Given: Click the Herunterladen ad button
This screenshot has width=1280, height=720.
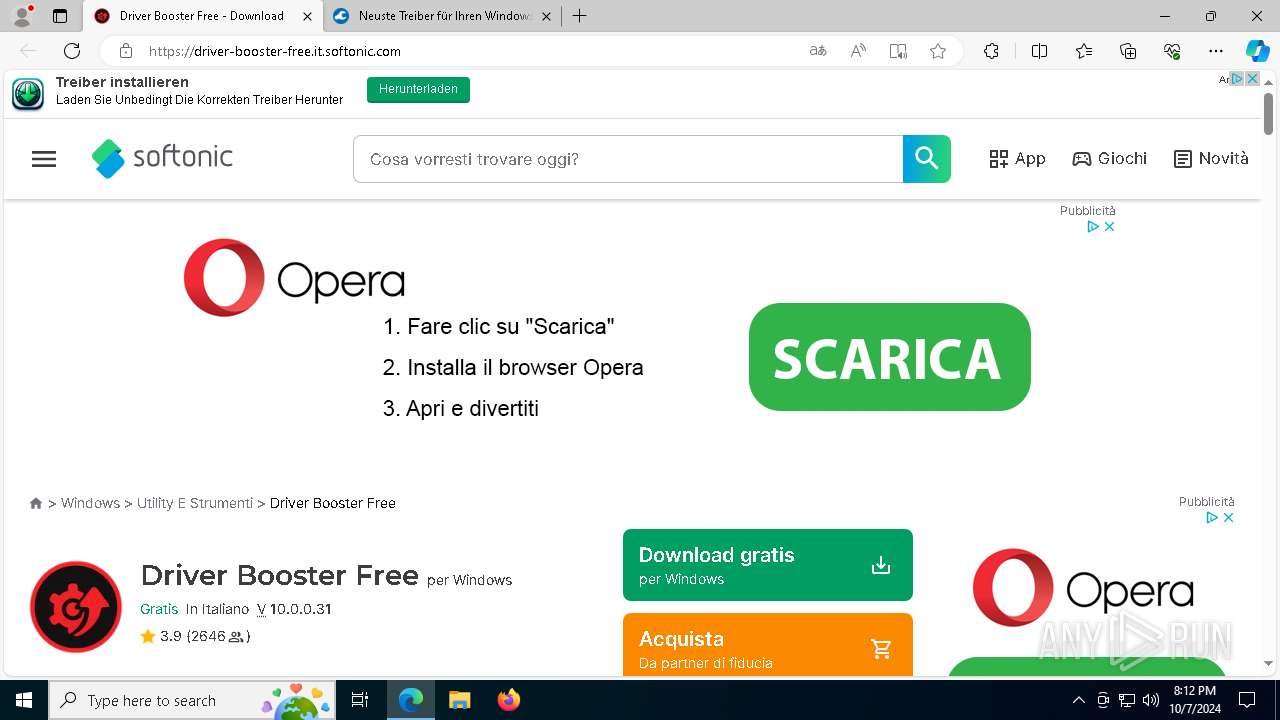Looking at the screenshot, I should [x=418, y=89].
